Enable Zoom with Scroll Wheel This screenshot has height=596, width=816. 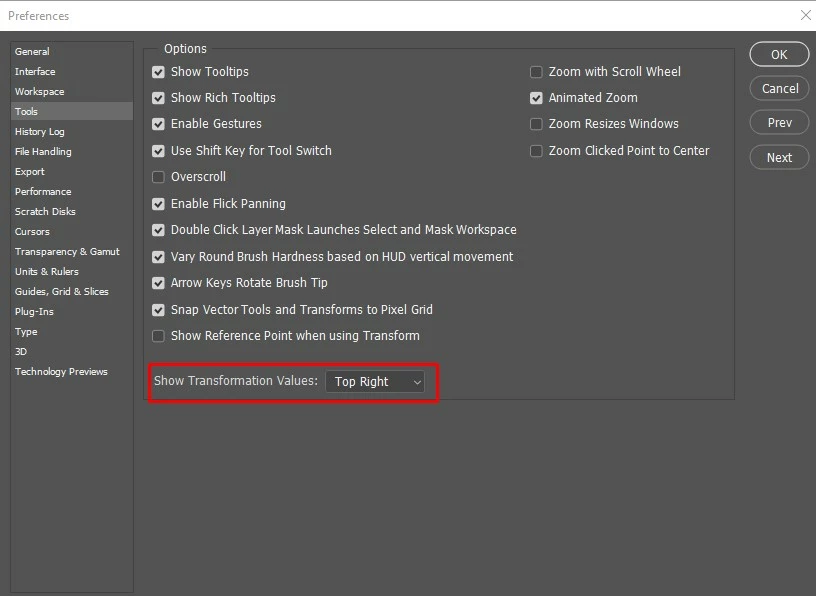[536, 72]
